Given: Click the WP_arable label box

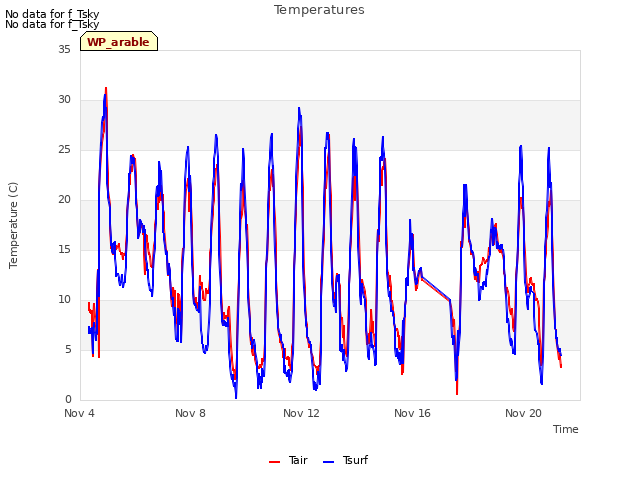Looking at the screenshot, I should (119, 41).
